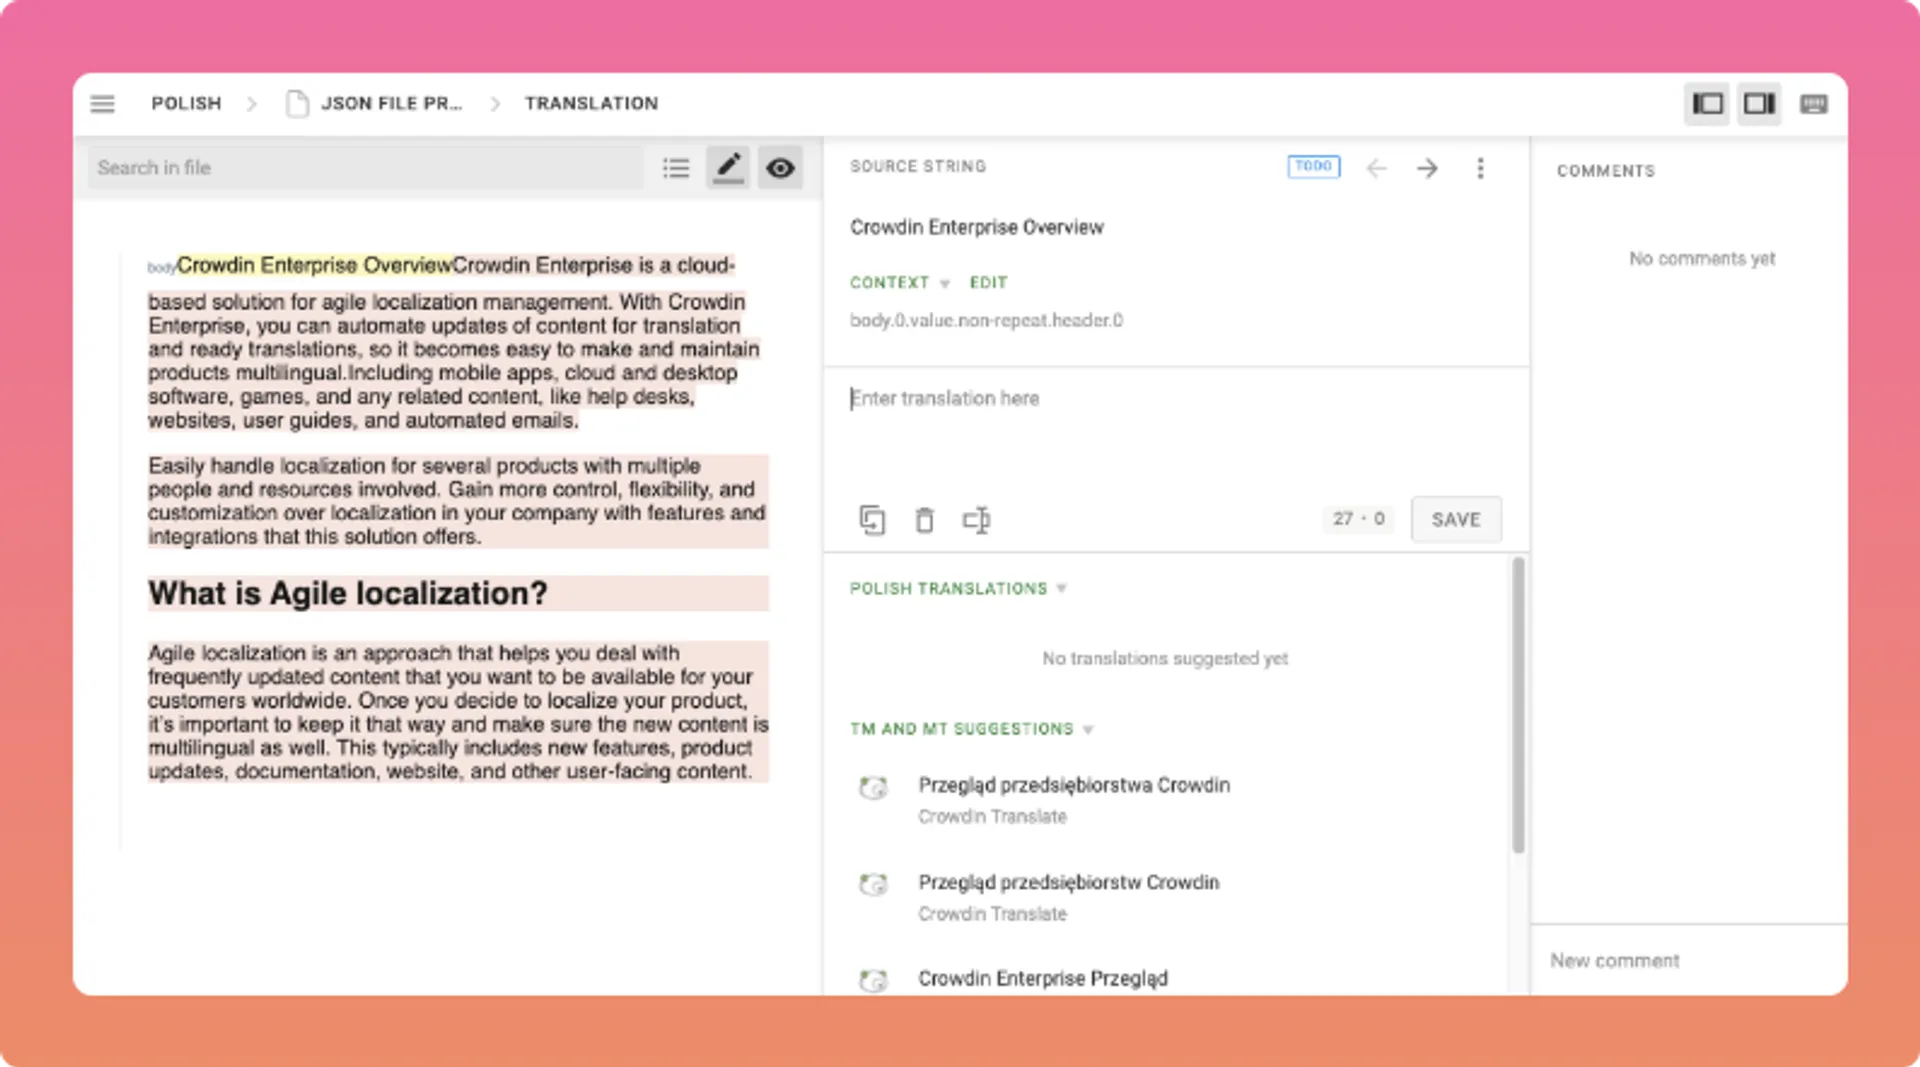Image resolution: width=1920 pixels, height=1067 pixels.
Task: Focus the Search in file field
Action: 365,168
